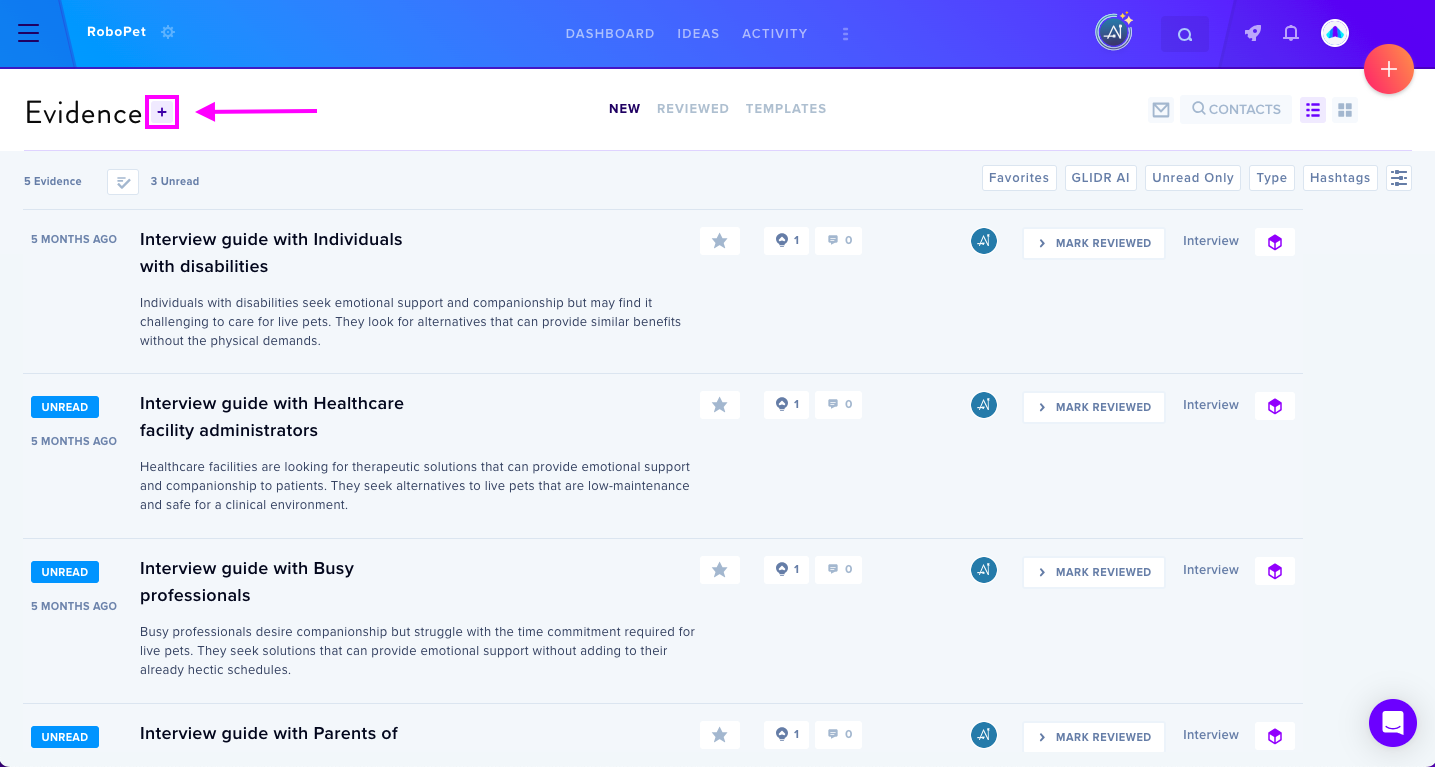Open the rocket launch icon

pos(1252,33)
